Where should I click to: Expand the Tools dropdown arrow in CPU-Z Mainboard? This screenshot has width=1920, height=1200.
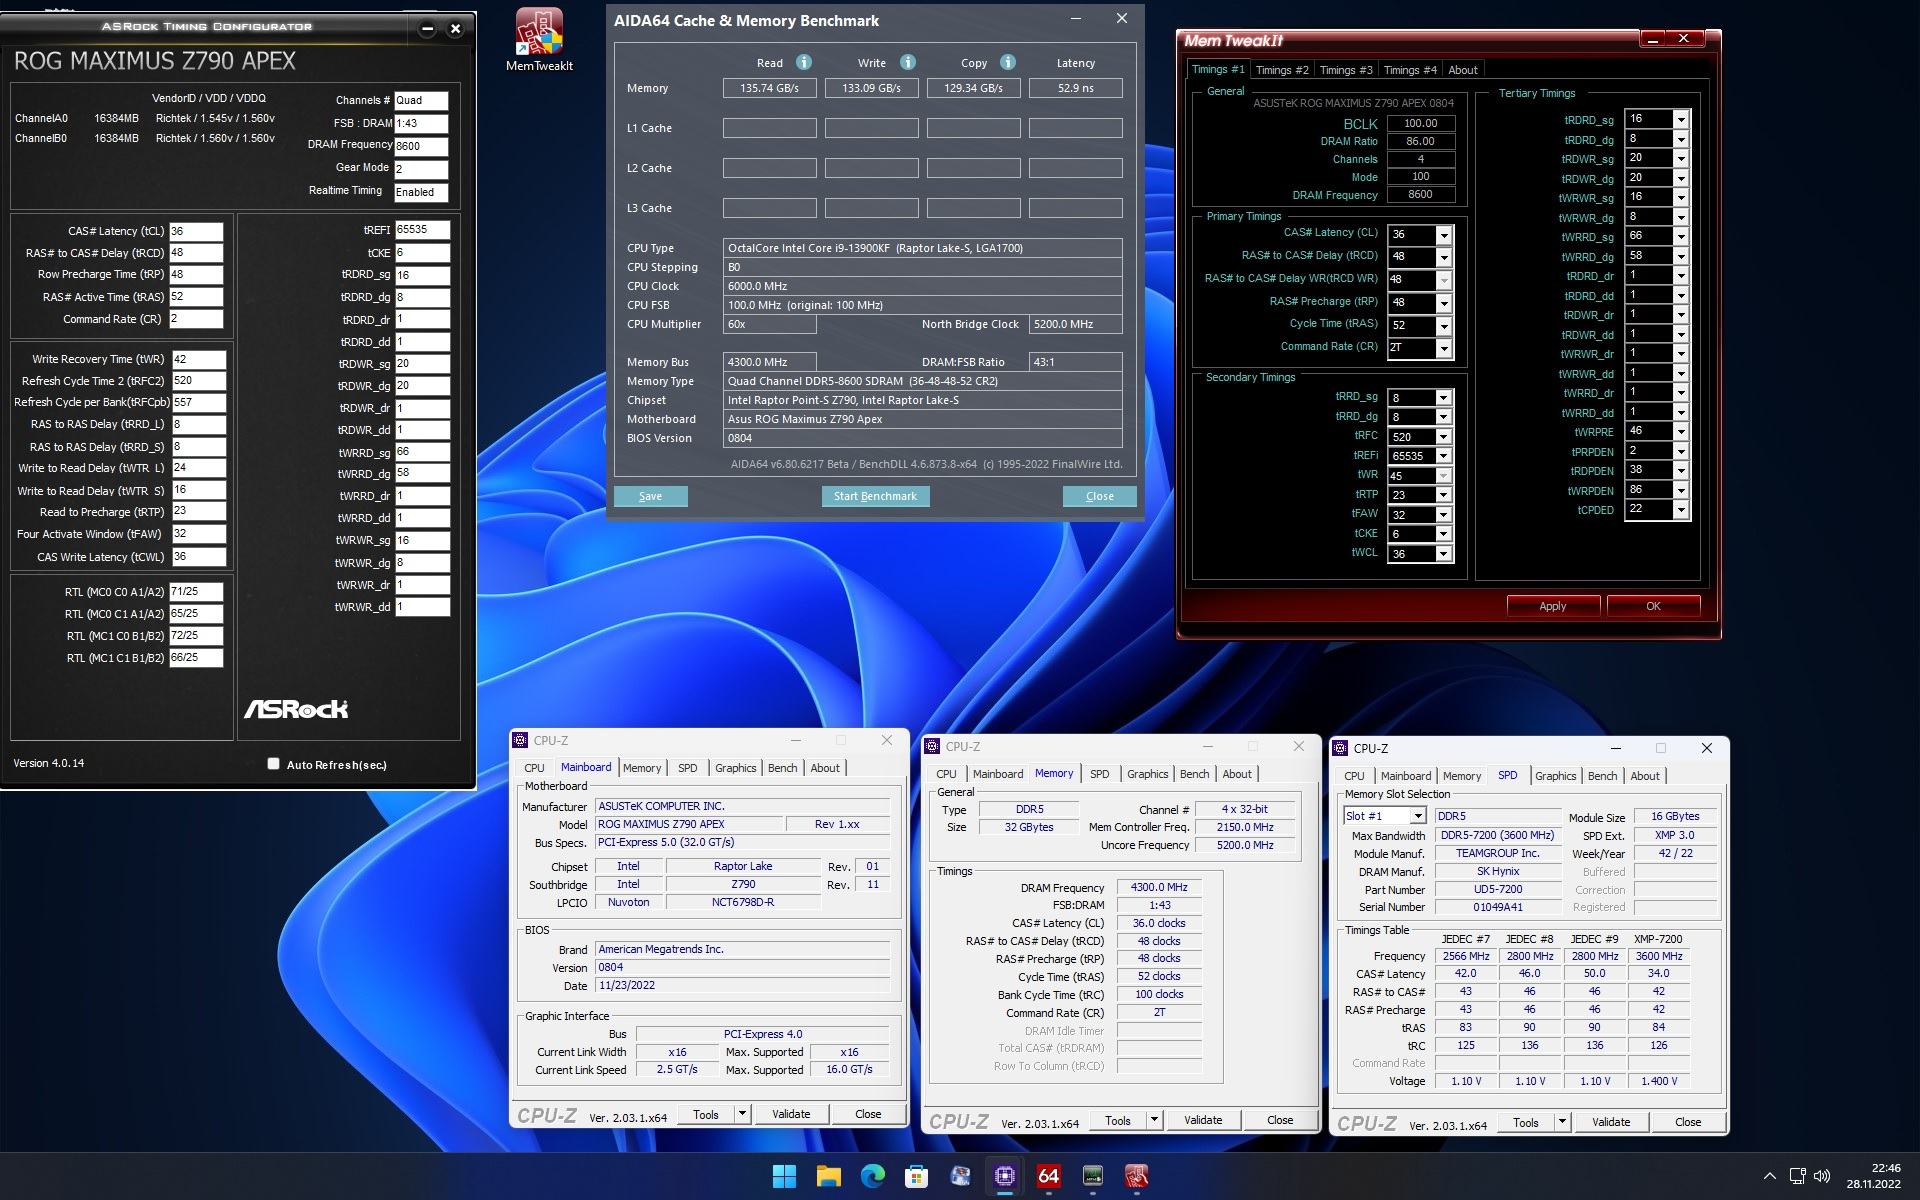pyautogui.click(x=742, y=1114)
